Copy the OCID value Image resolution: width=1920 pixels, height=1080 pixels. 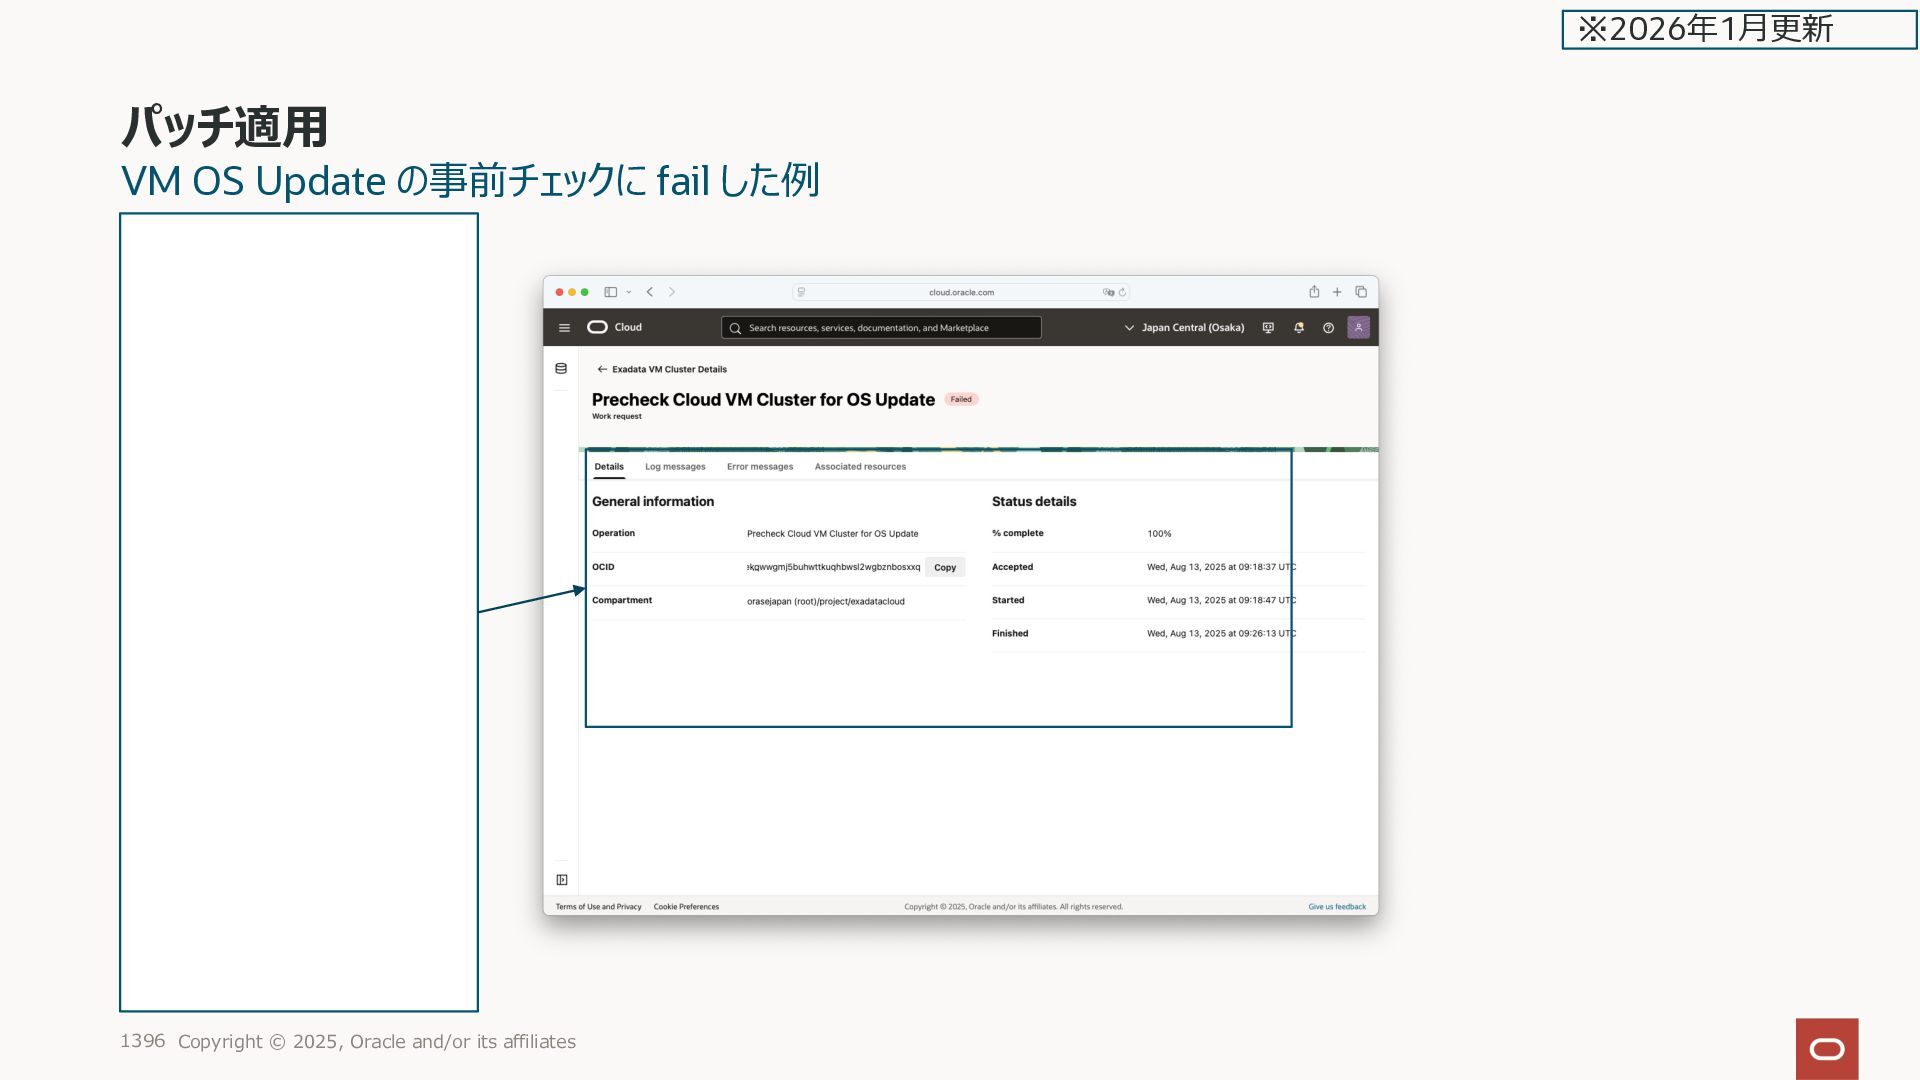point(944,567)
